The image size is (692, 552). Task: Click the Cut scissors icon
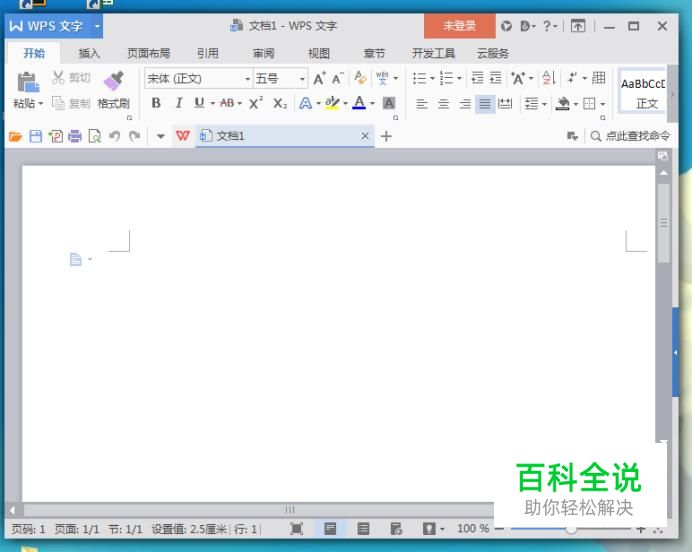[58, 78]
